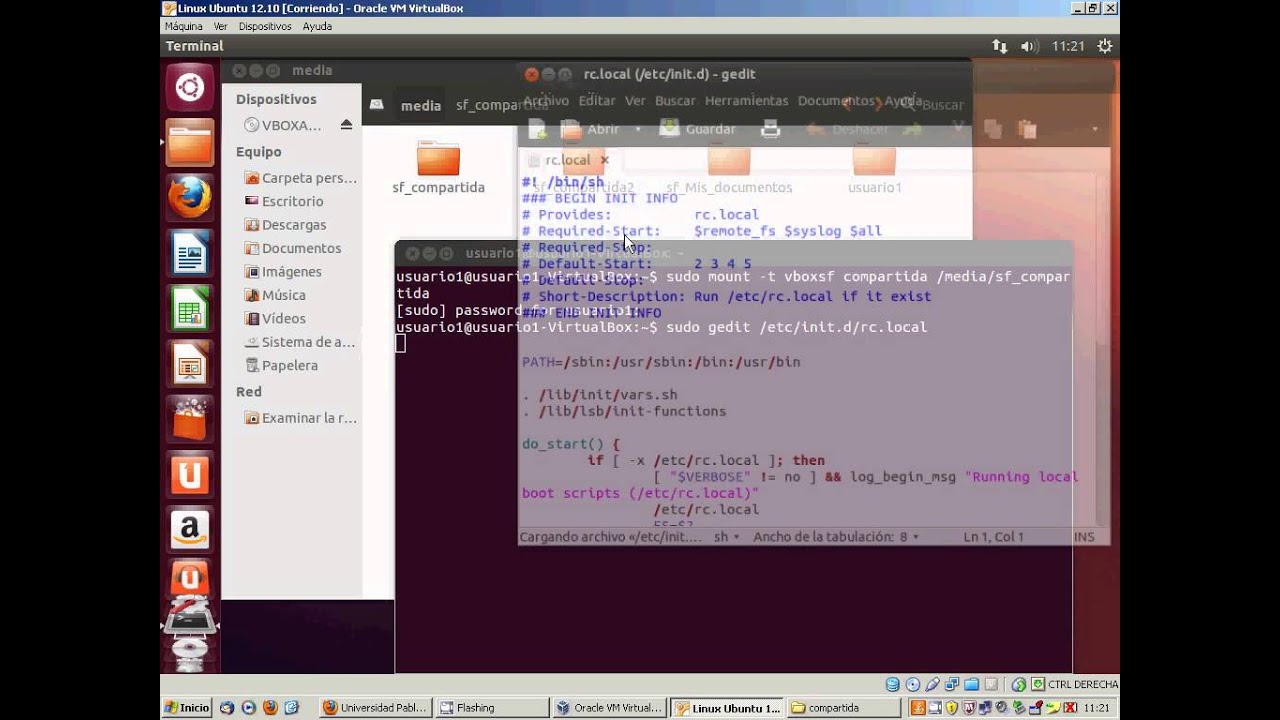Open Files manager in launcher
The height and width of the screenshot is (720, 1280).
tap(190, 143)
